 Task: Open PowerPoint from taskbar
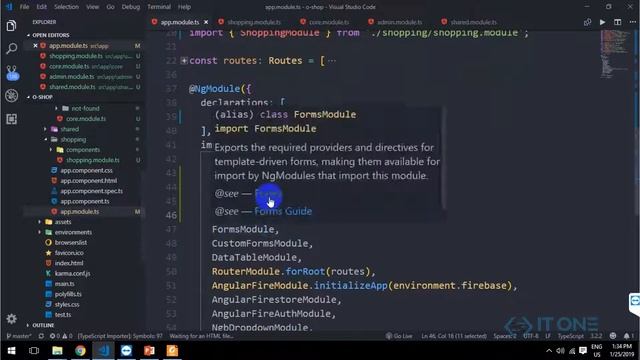(x=149, y=351)
